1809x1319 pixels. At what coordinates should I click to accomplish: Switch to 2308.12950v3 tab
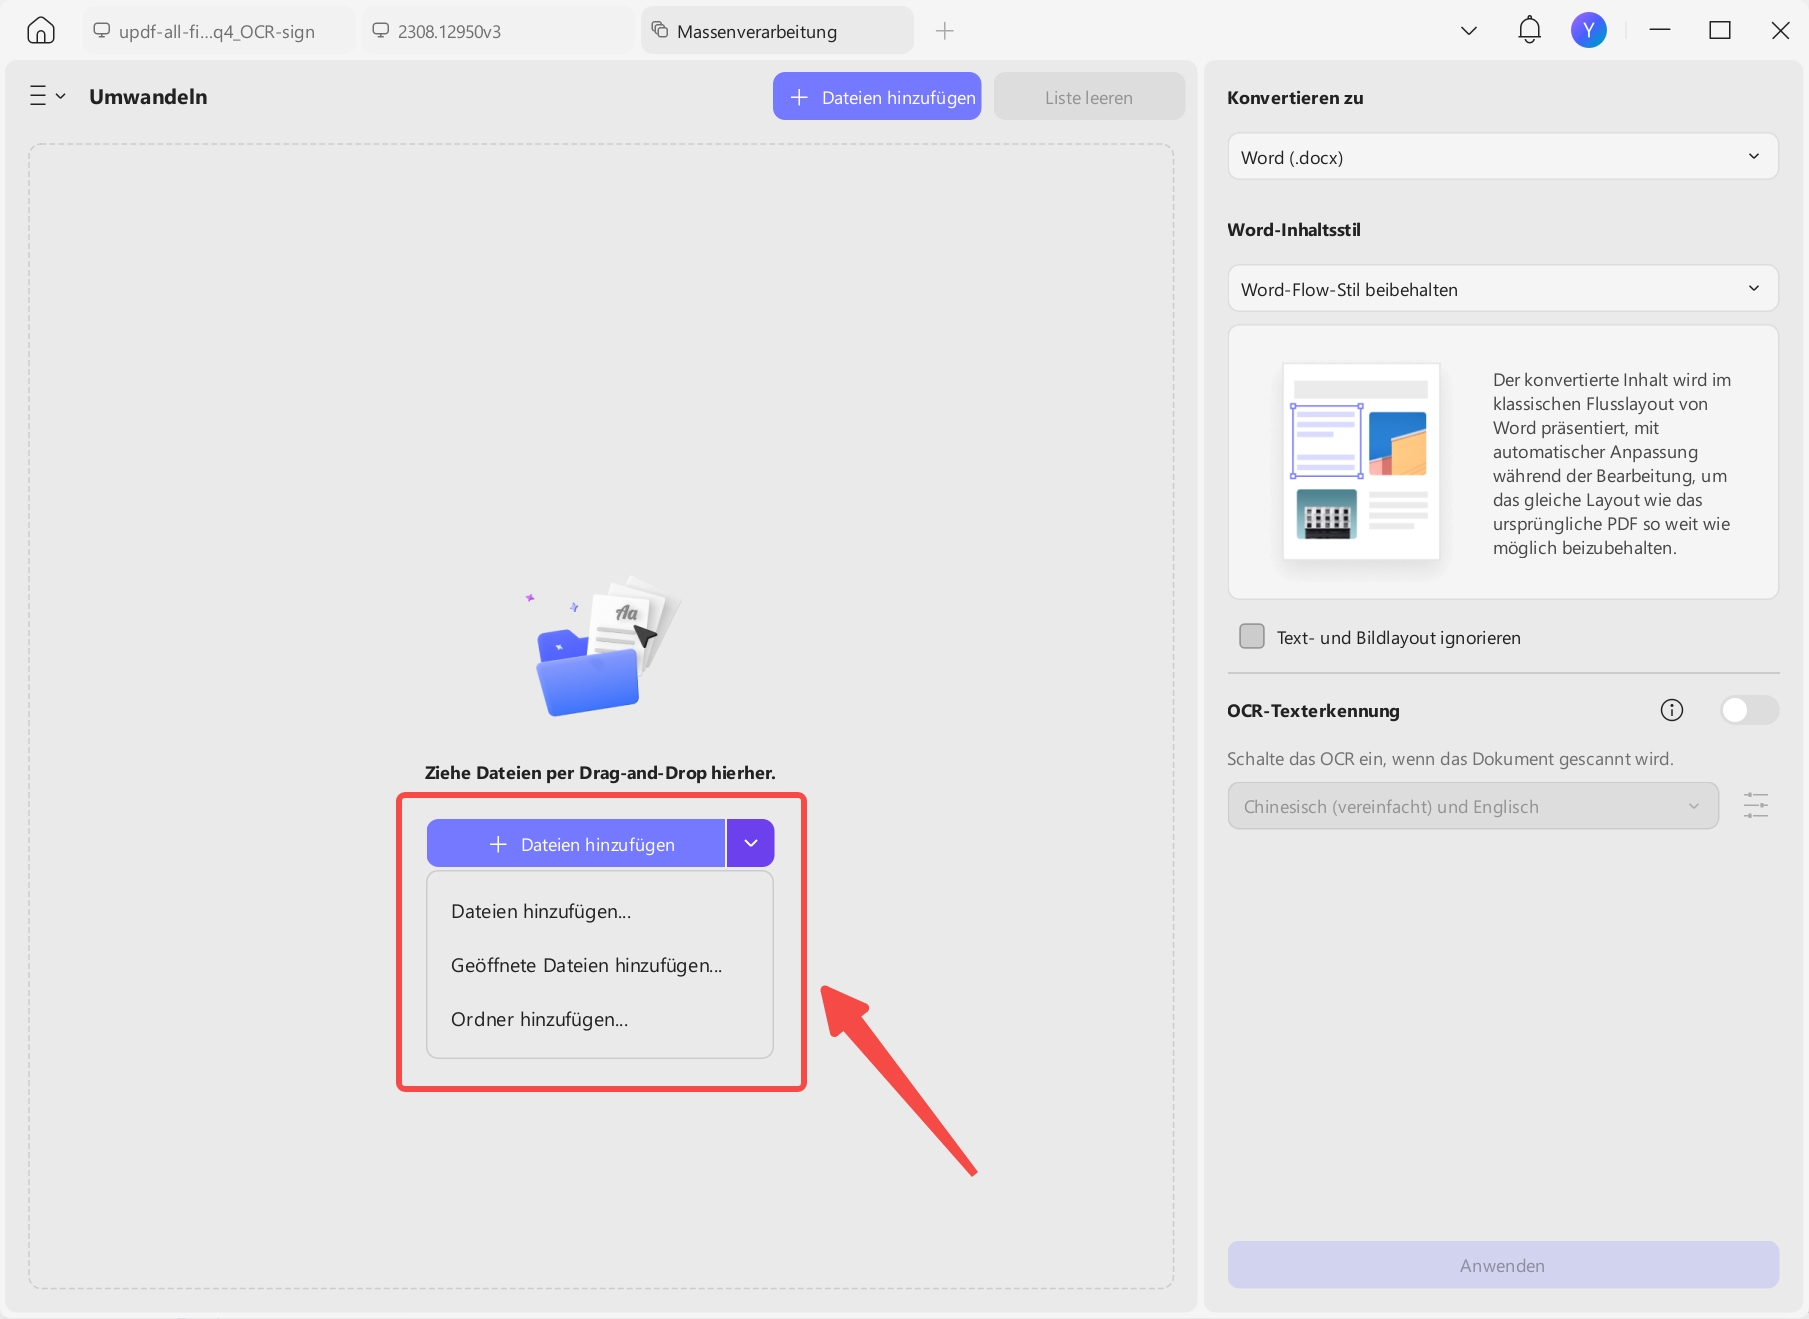[x=497, y=31]
